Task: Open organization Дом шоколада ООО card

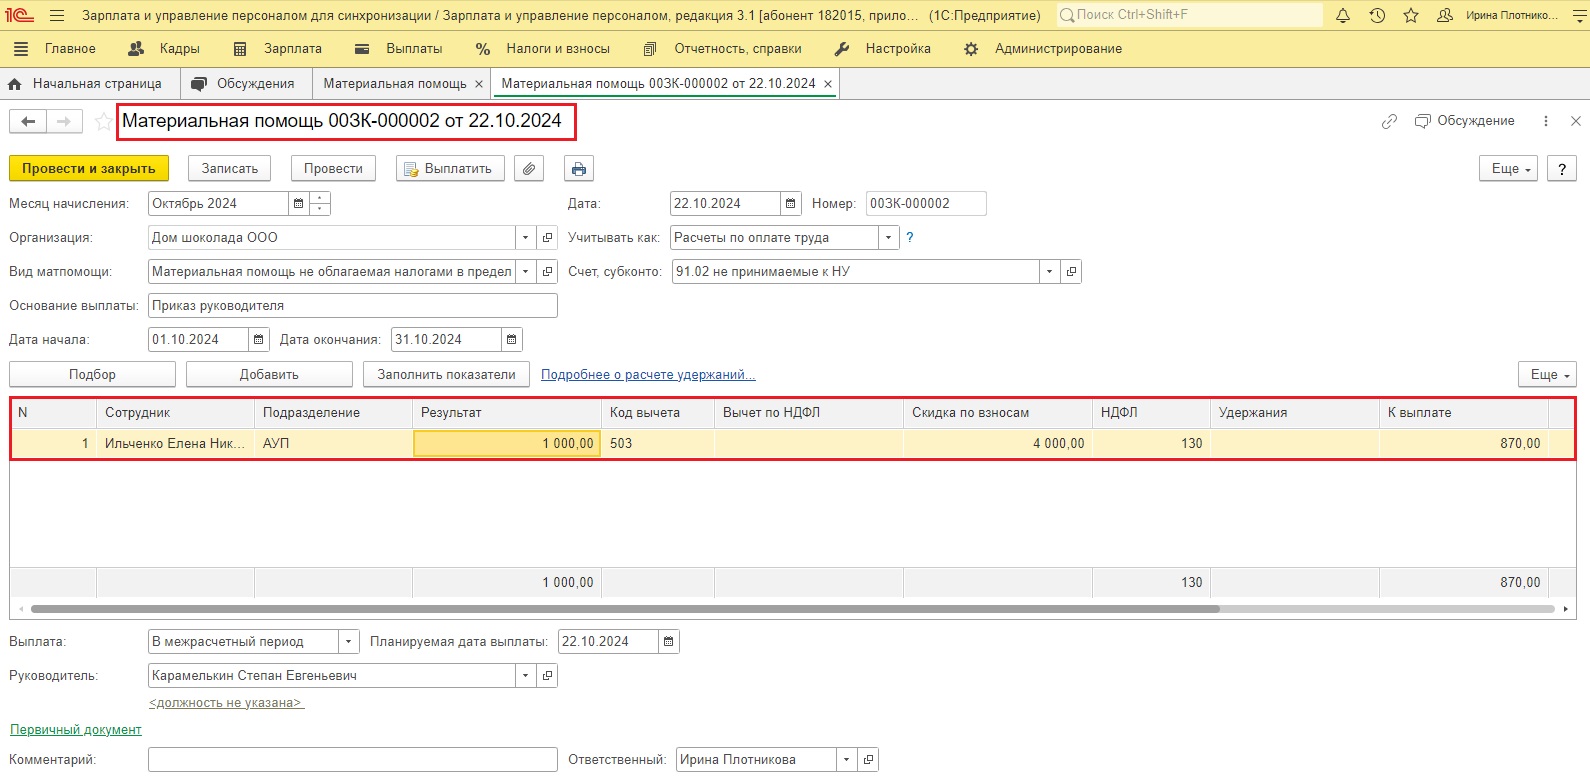Action: pos(547,238)
